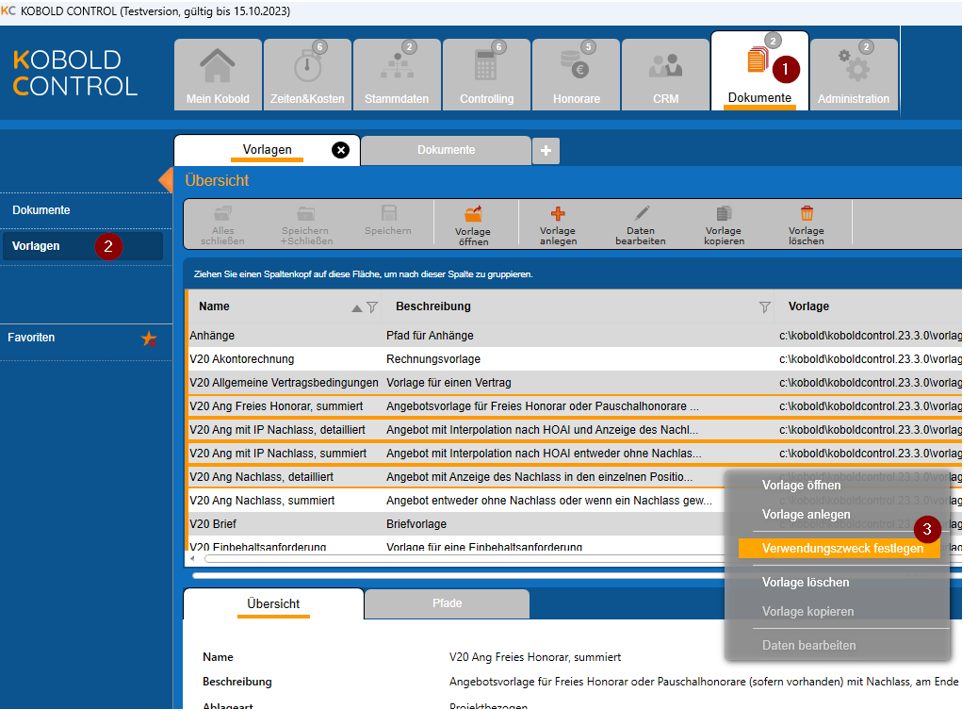Screen dimensions: 964x711
Task: Select the V20 Allgemeine Vertragsbedingungen row
Action: point(574,383)
